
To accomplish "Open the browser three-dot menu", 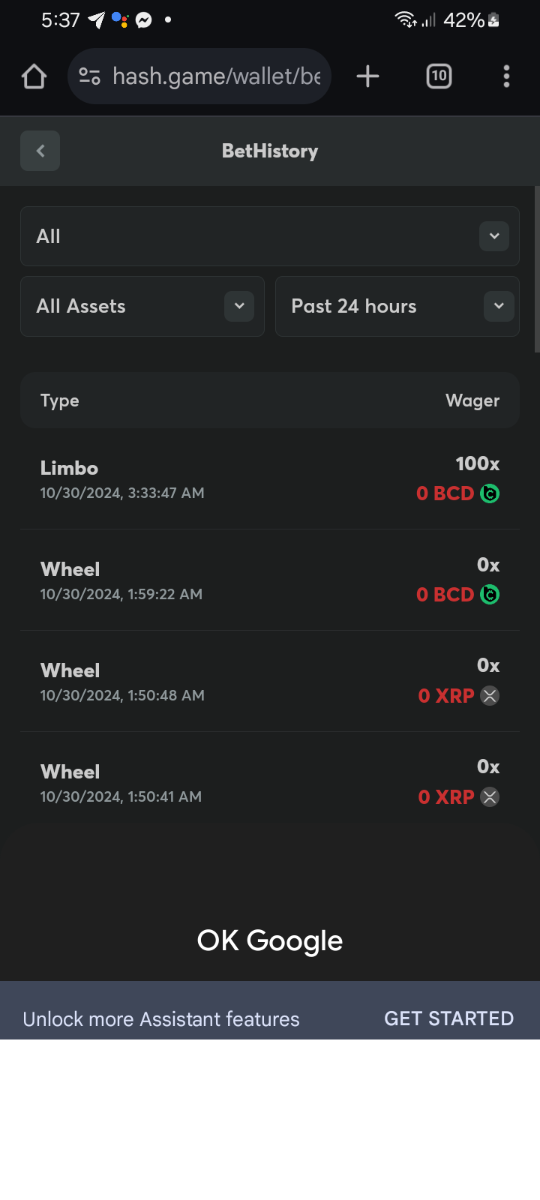I will pyautogui.click(x=506, y=76).
